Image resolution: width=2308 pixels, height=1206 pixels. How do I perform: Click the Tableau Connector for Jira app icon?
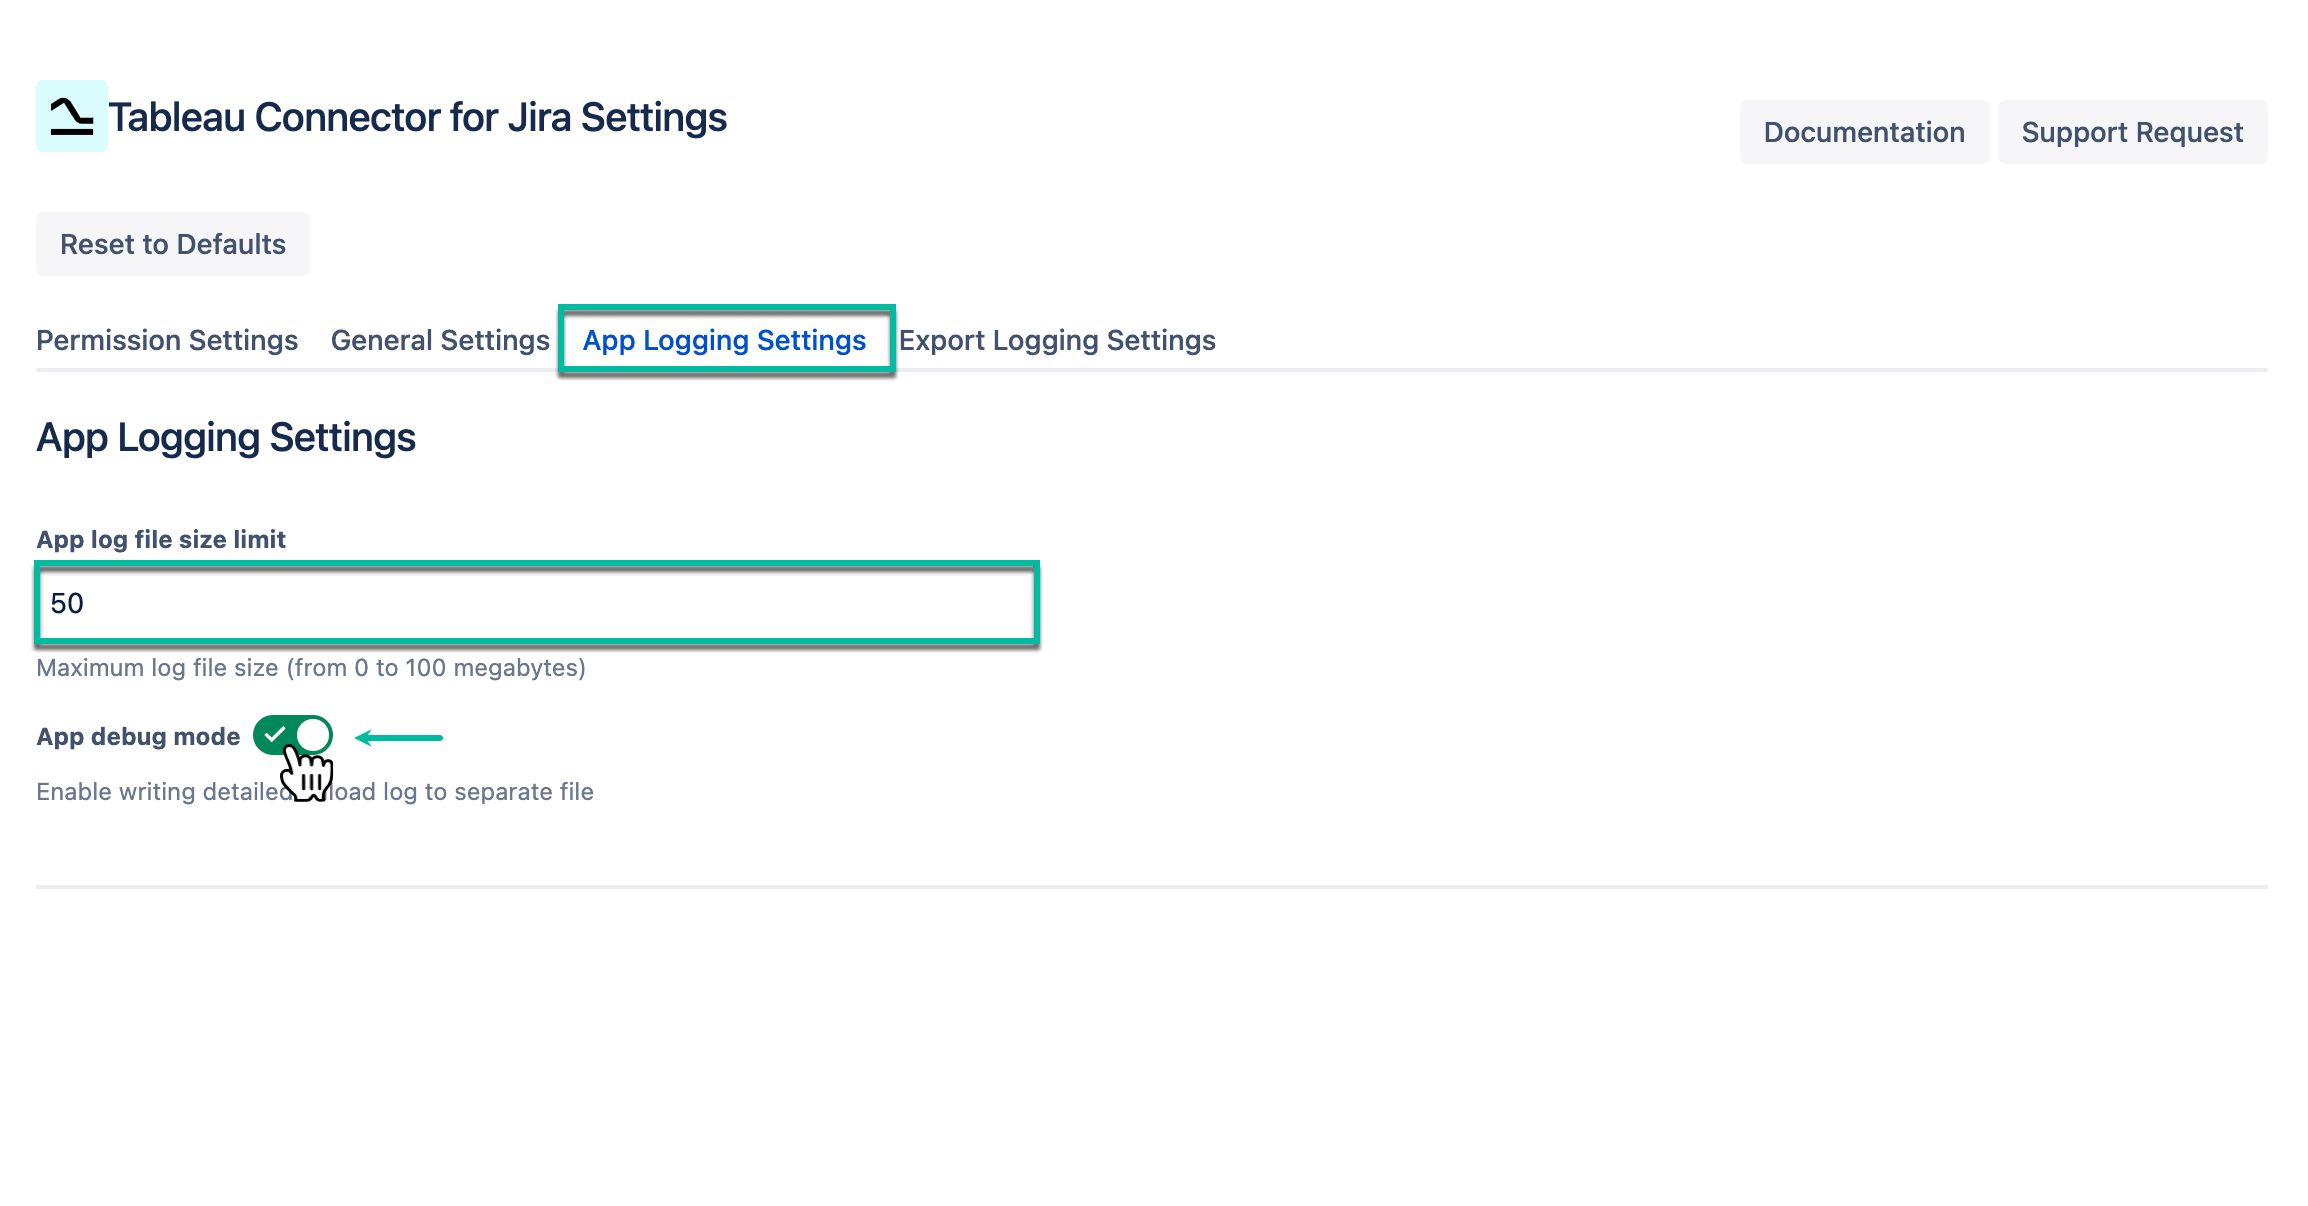(x=70, y=117)
